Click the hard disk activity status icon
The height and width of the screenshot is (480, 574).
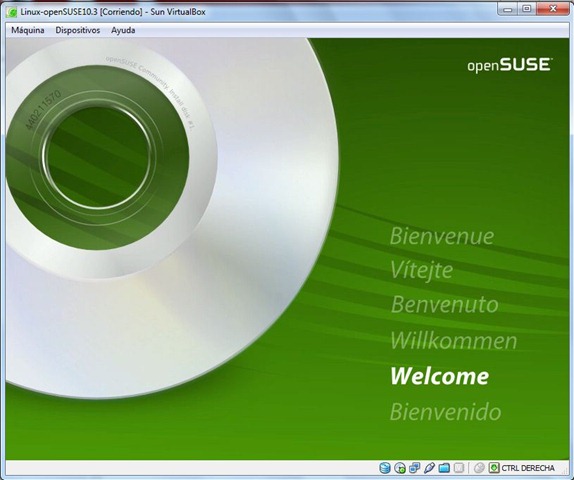(385, 468)
